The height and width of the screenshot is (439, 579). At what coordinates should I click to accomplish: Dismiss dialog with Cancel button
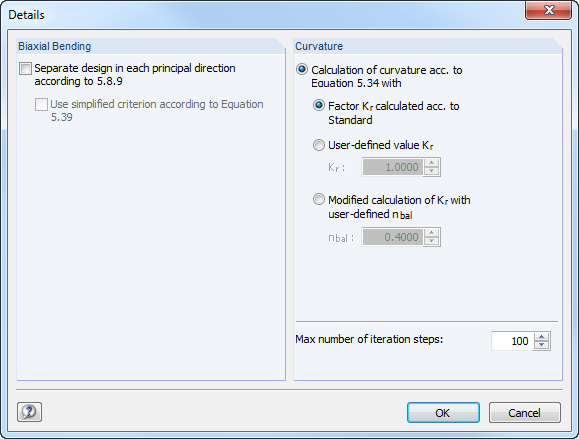point(524,412)
